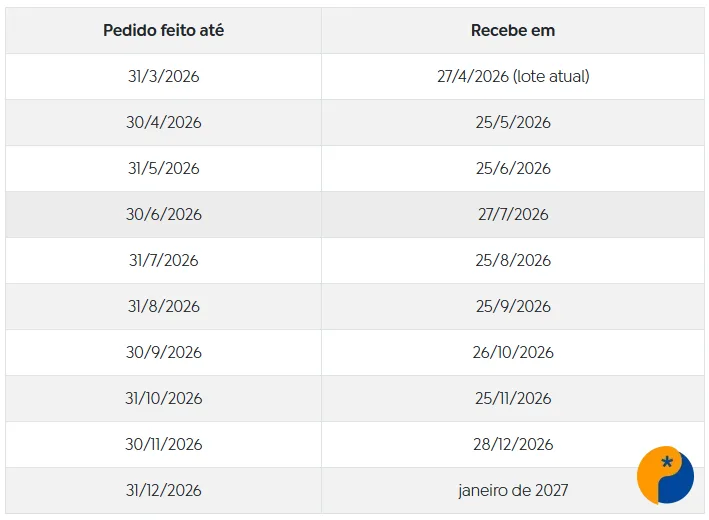
Task: Click the orange and blue asterisk floating icon
Action: [x=665, y=475]
